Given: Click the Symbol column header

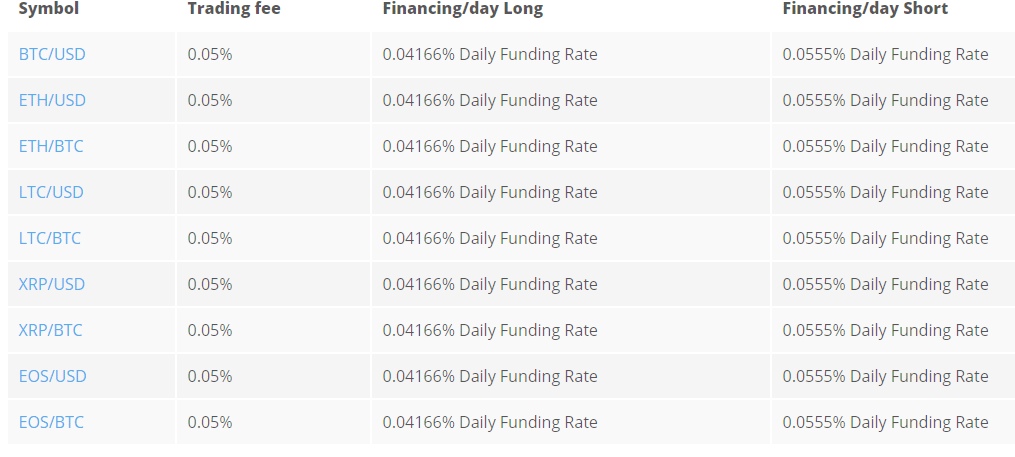Looking at the screenshot, I should coord(48,9).
